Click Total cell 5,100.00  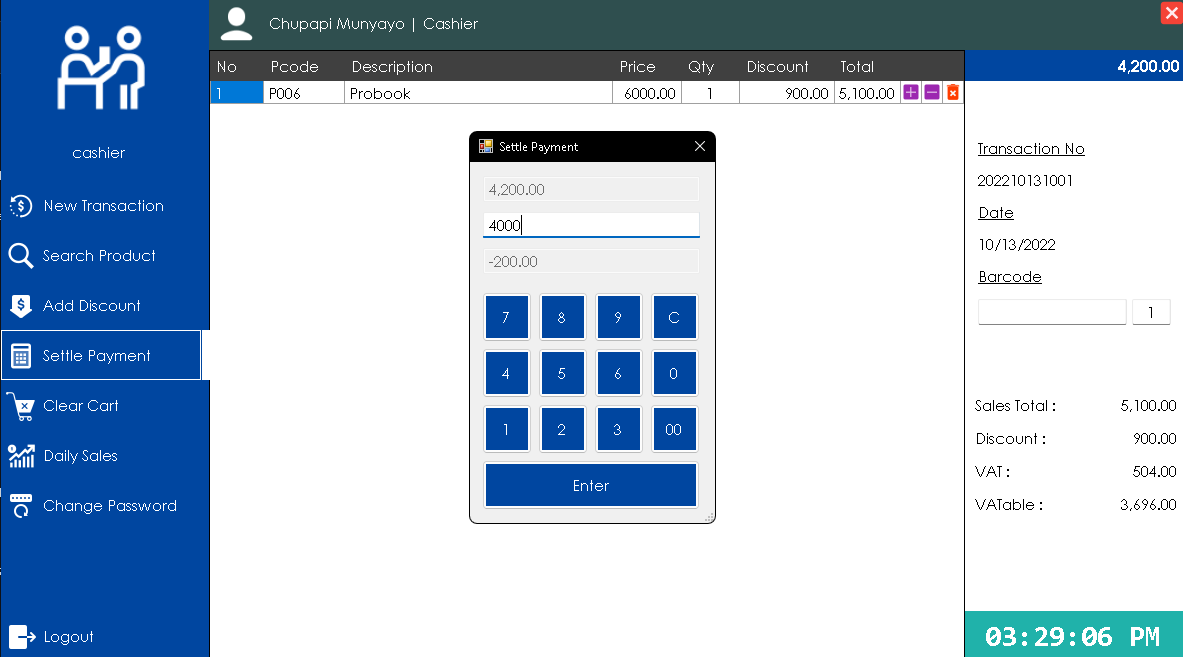pos(868,93)
